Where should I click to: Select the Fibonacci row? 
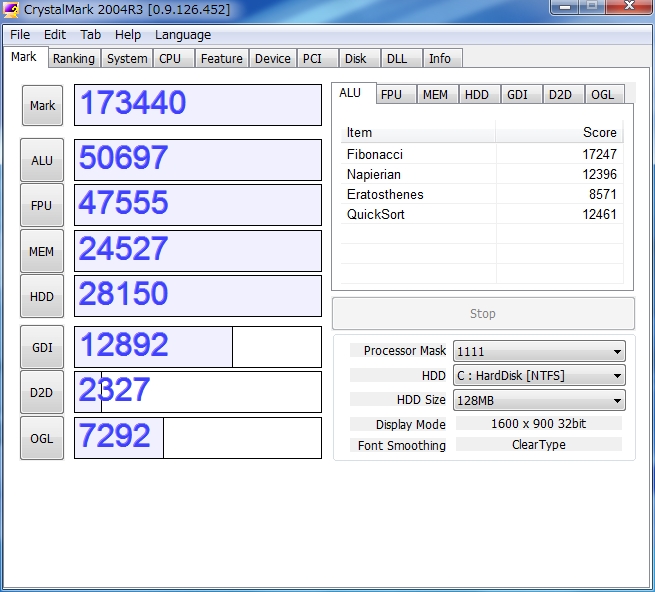click(x=482, y=154)
